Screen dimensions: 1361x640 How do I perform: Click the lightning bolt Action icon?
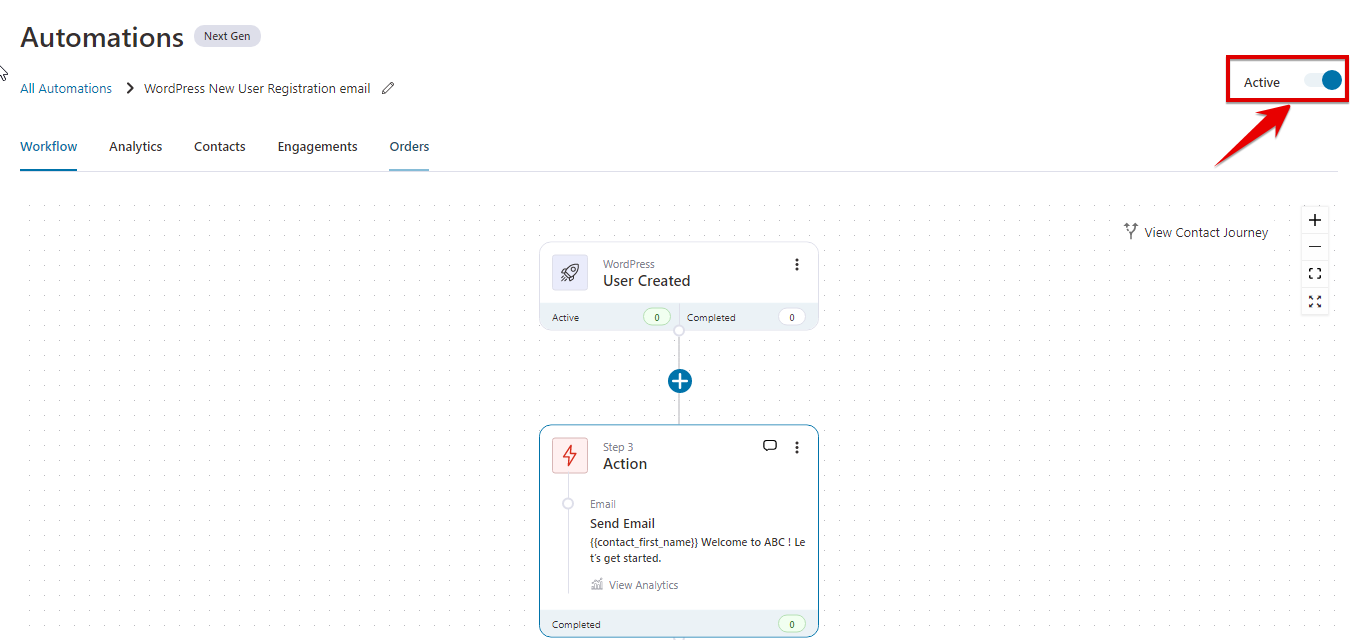[570, 456]
